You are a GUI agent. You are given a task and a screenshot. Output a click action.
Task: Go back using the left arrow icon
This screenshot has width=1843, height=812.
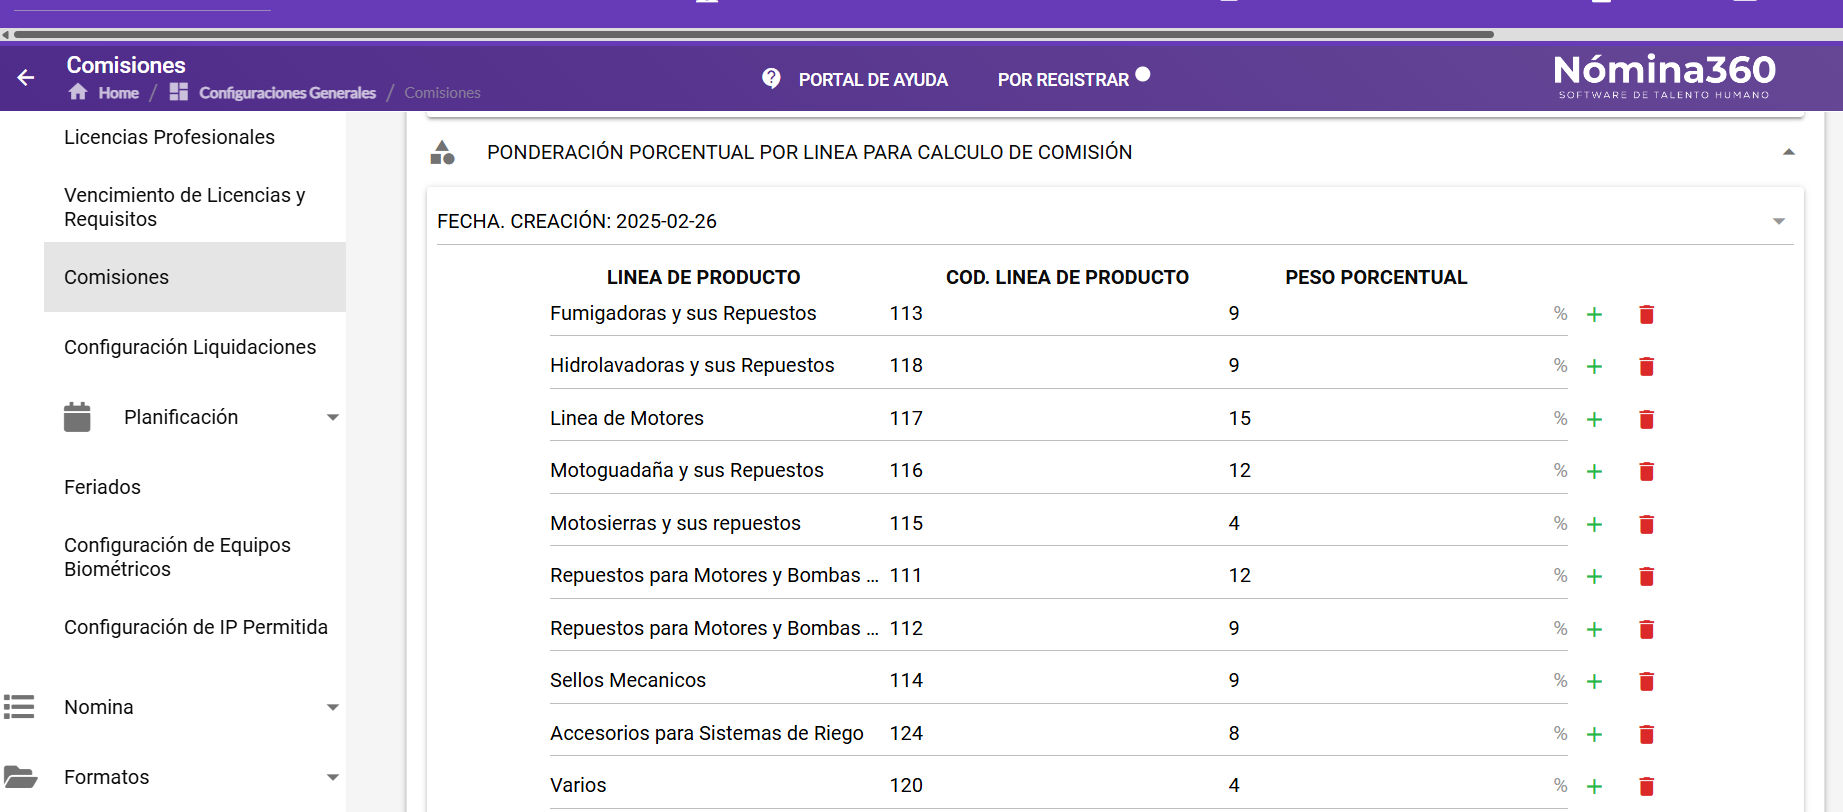point(26,77)
